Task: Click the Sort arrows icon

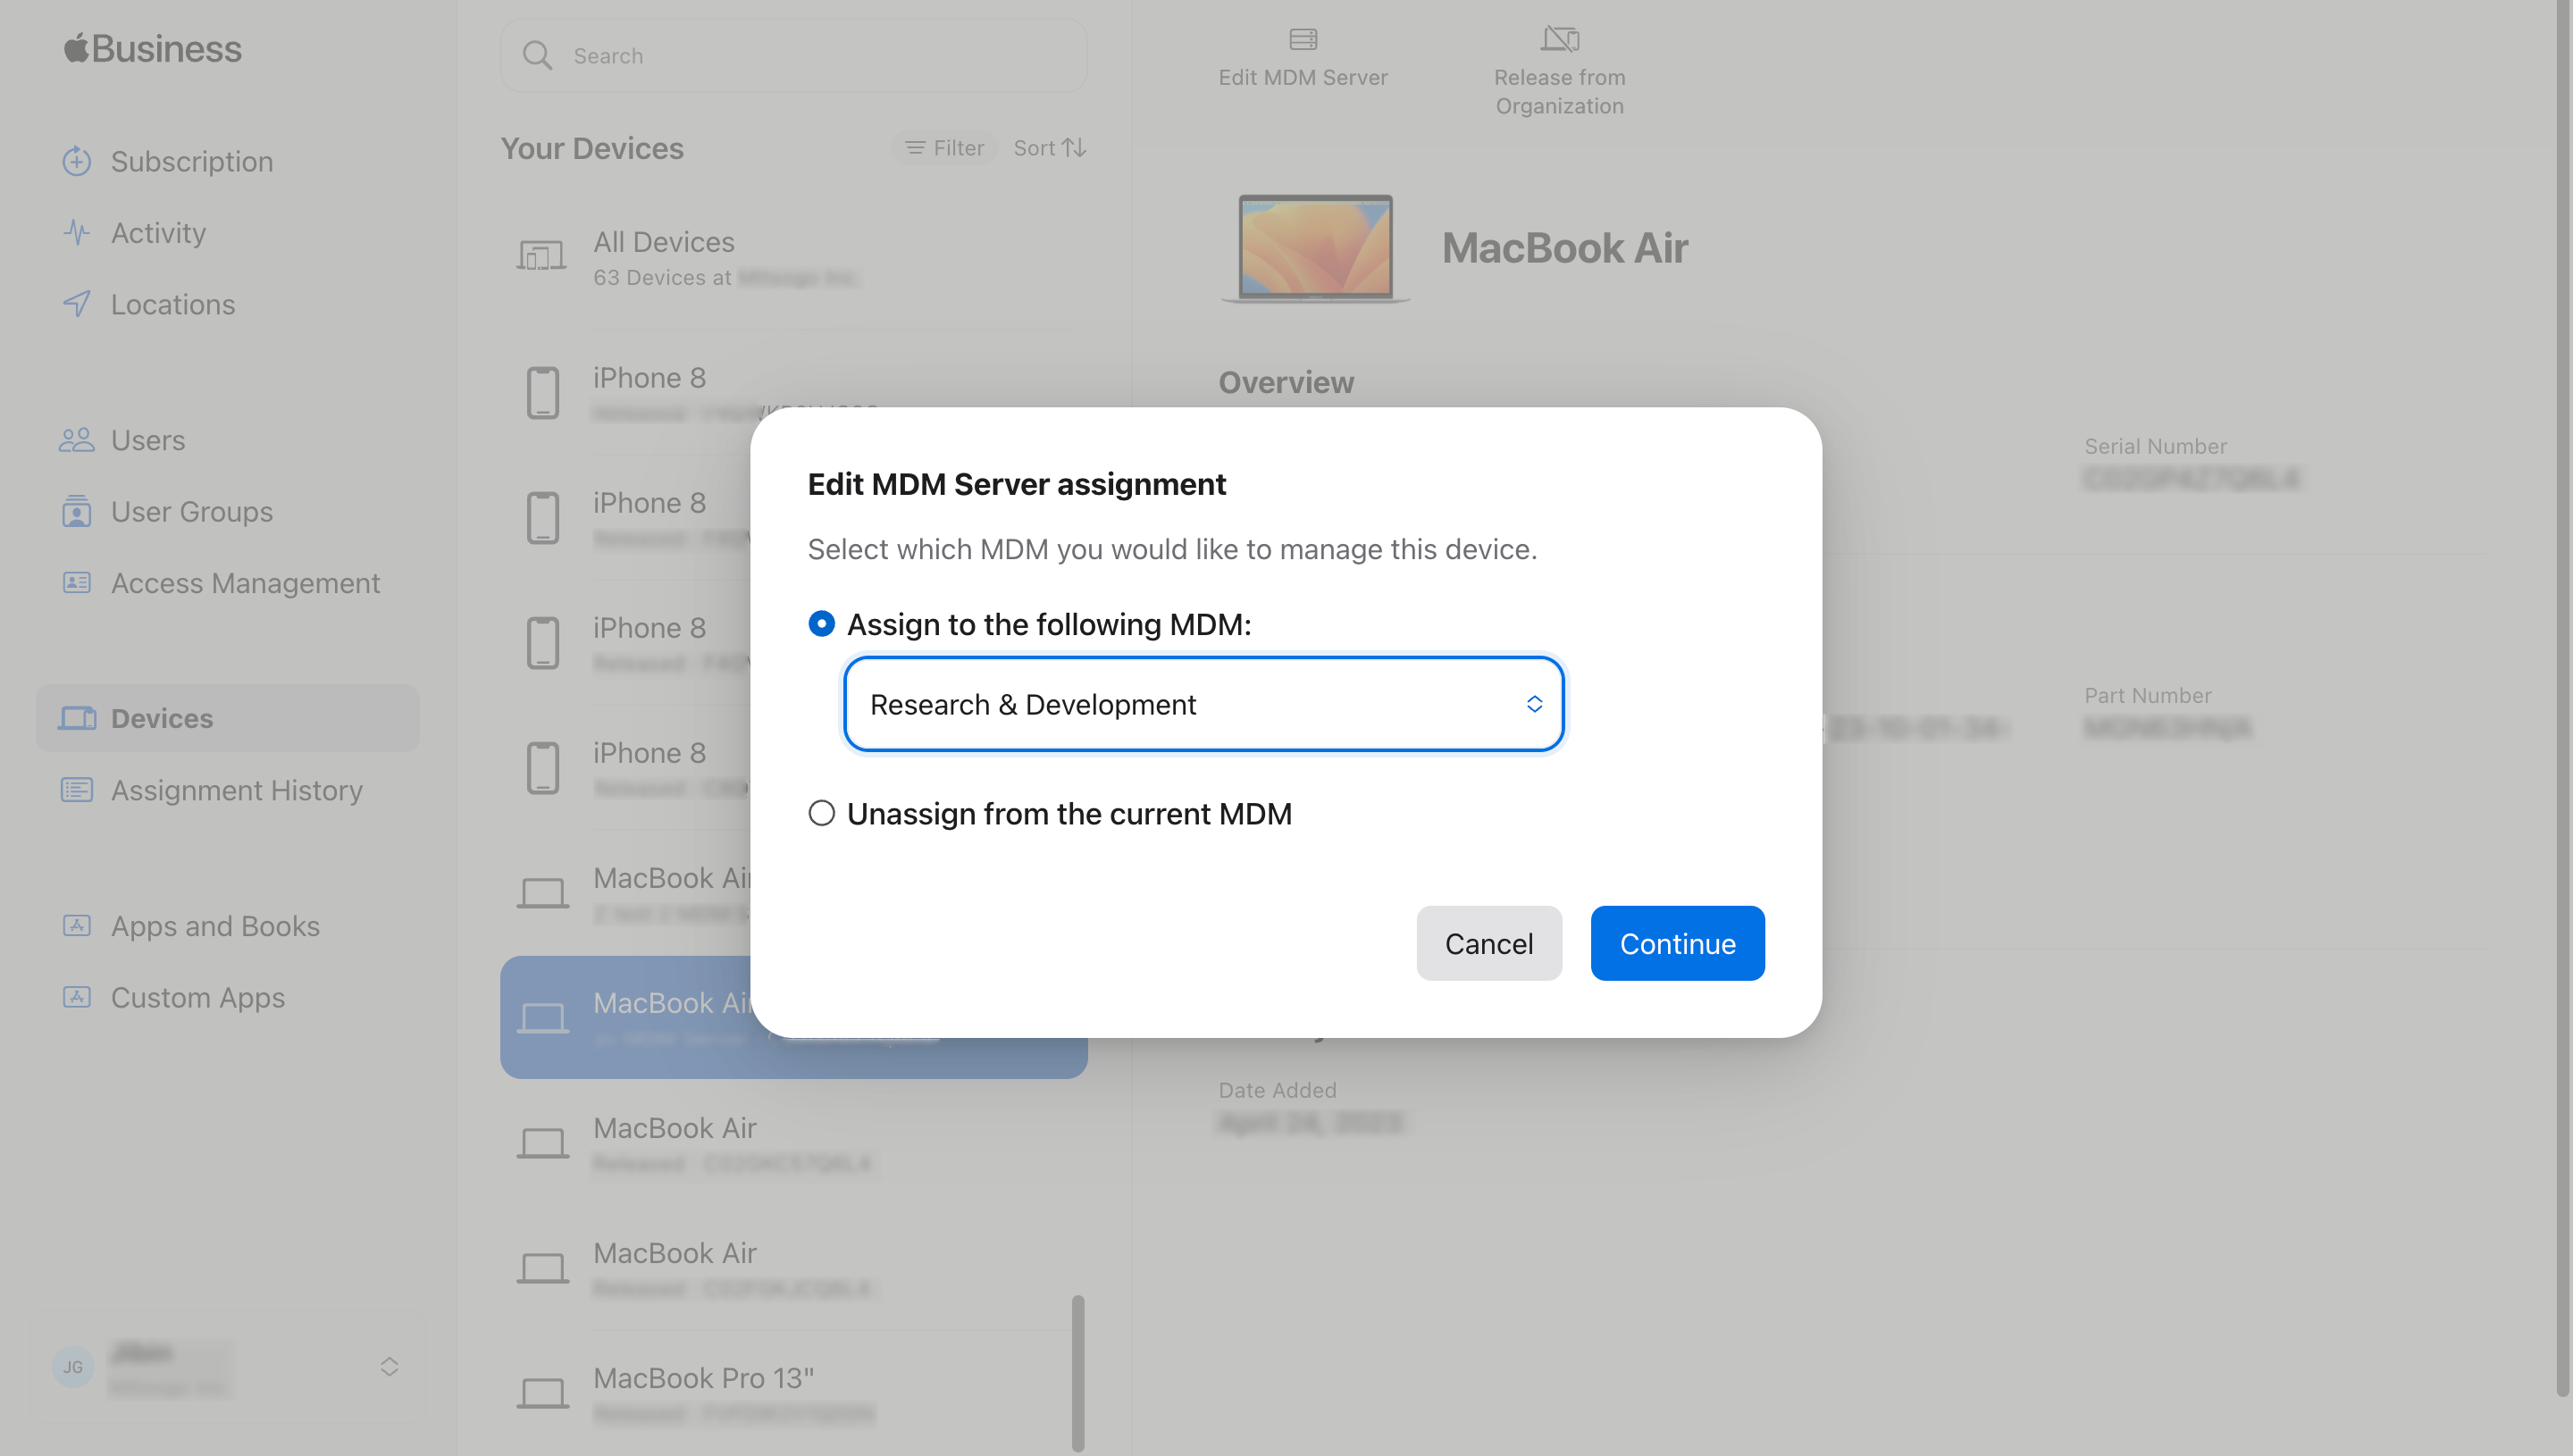Action: [x=1074, y=148]
